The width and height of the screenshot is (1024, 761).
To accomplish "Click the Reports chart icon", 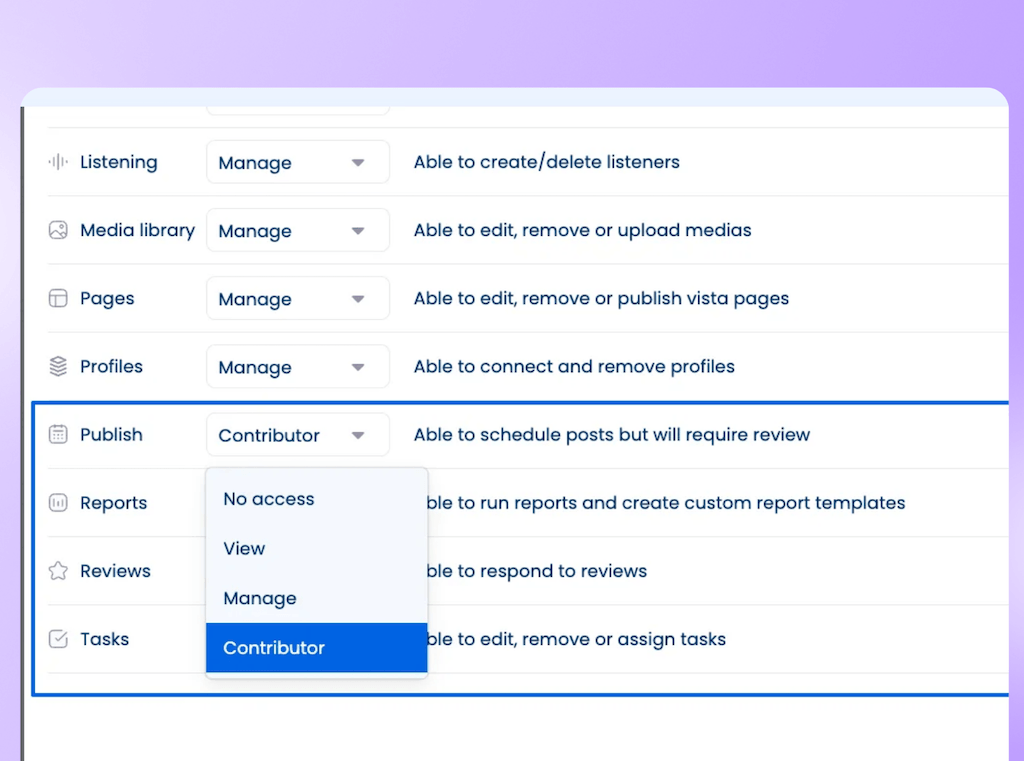I will (x=58, y=503).
